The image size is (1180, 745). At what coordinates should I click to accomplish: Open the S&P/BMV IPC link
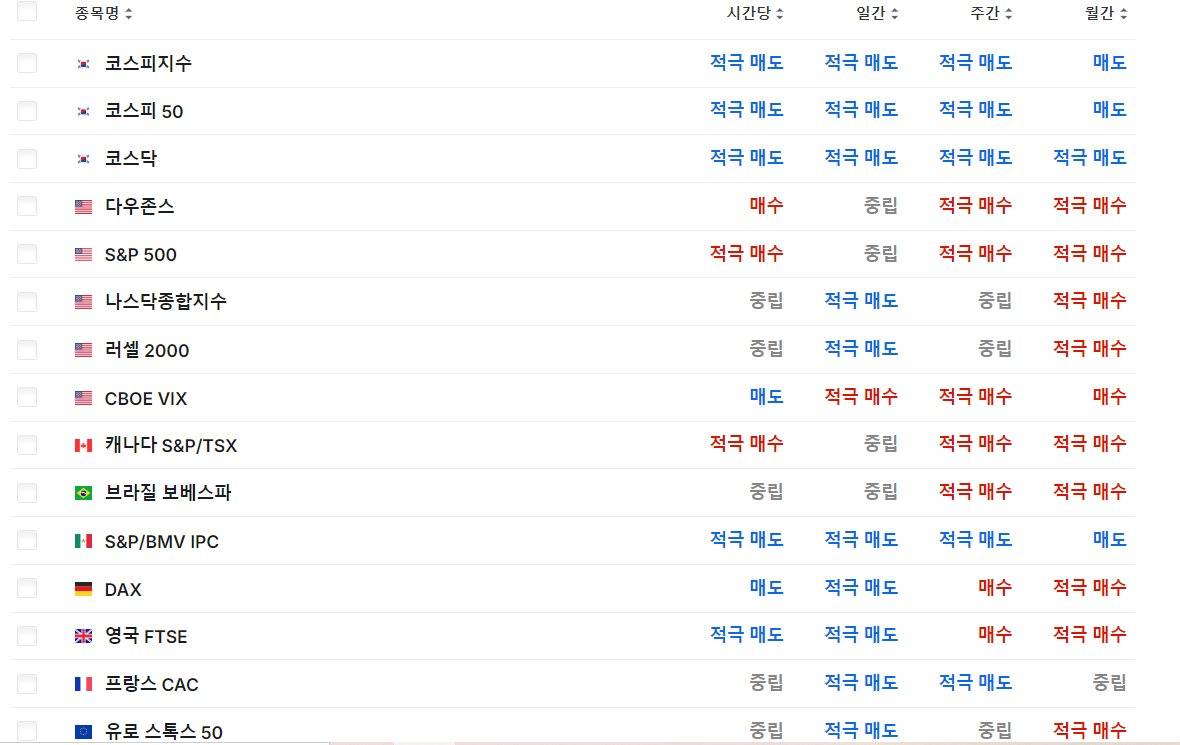tap(162, 541)
